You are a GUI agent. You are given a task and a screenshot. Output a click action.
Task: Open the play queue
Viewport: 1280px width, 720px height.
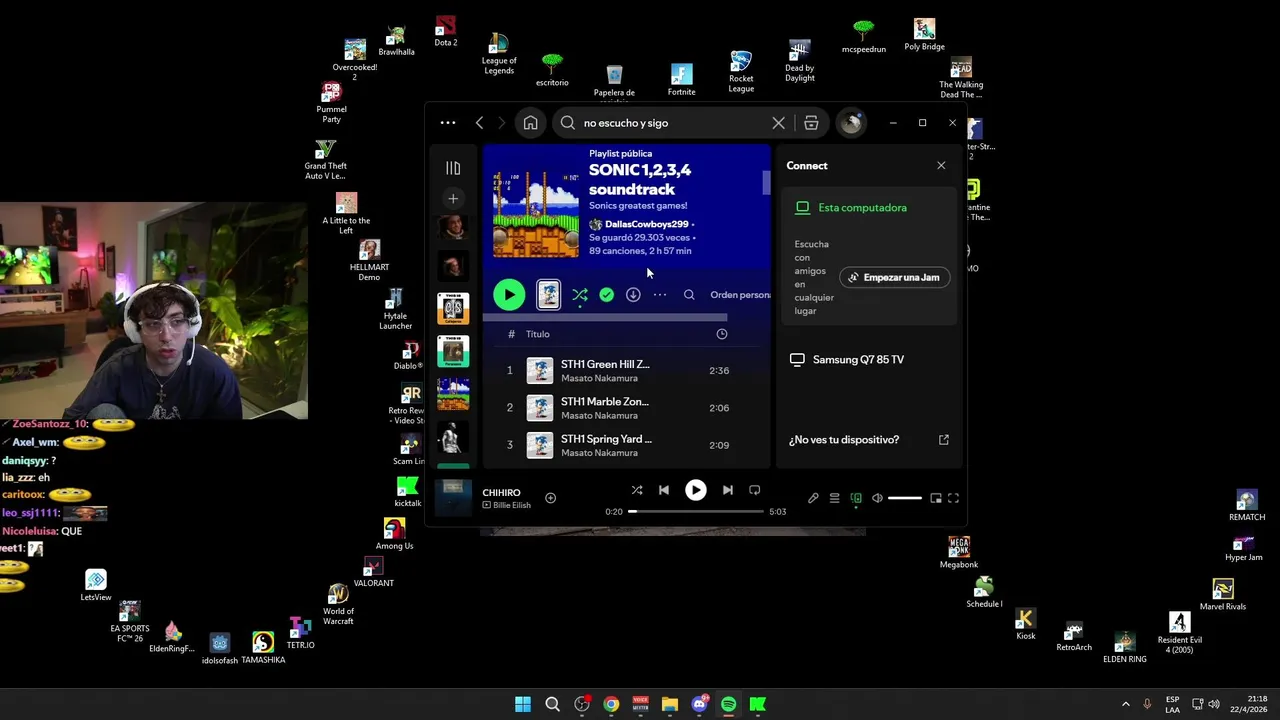(x=834, y=498)
